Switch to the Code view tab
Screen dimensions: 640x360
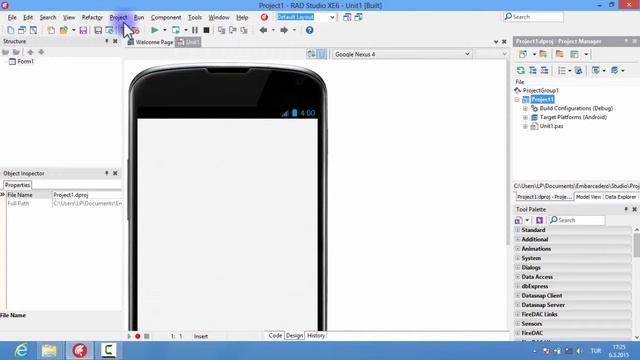click(x=275, y=336)
